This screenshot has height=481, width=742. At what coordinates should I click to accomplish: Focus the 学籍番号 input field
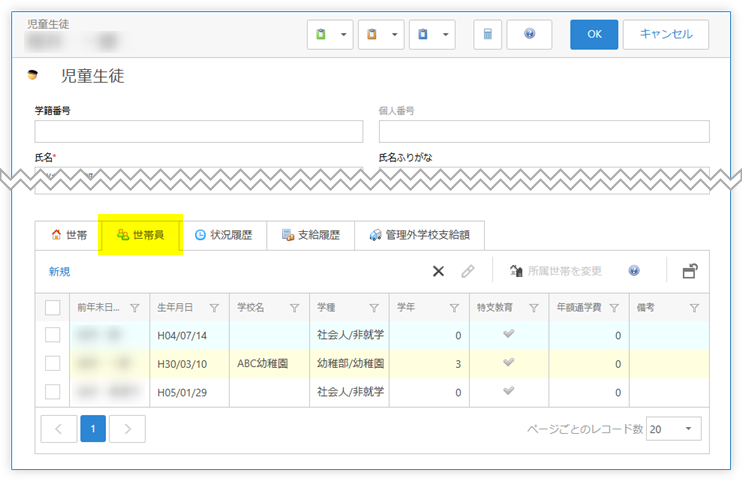pos(199,131)
